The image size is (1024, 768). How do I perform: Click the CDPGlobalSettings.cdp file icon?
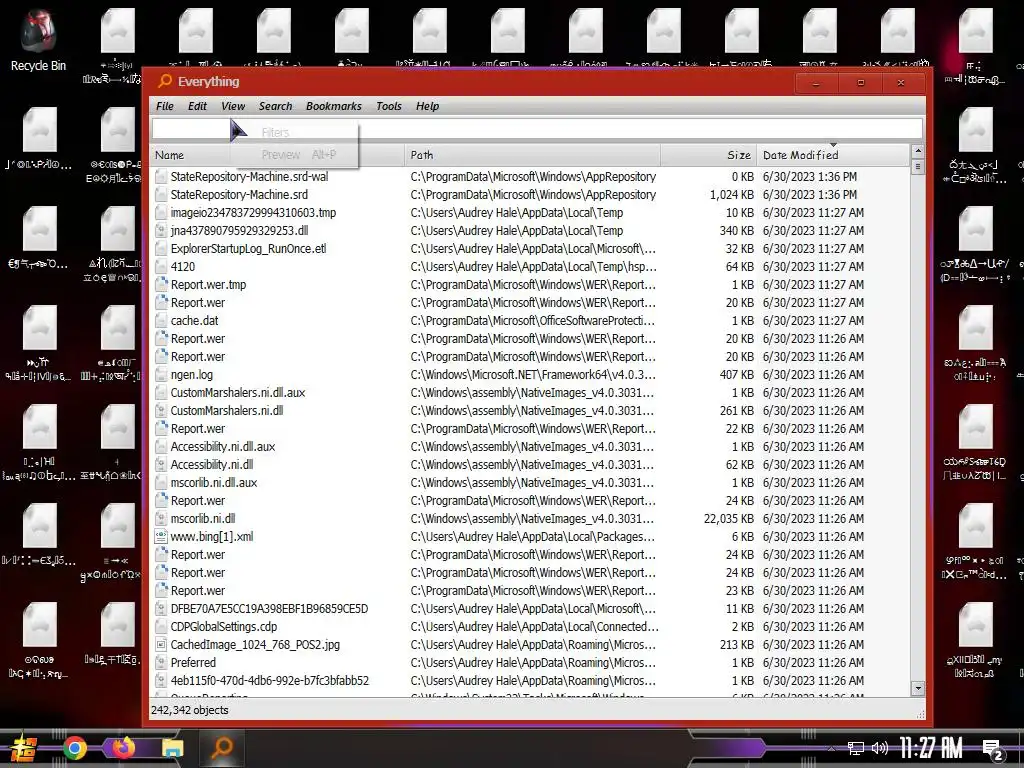161,626
